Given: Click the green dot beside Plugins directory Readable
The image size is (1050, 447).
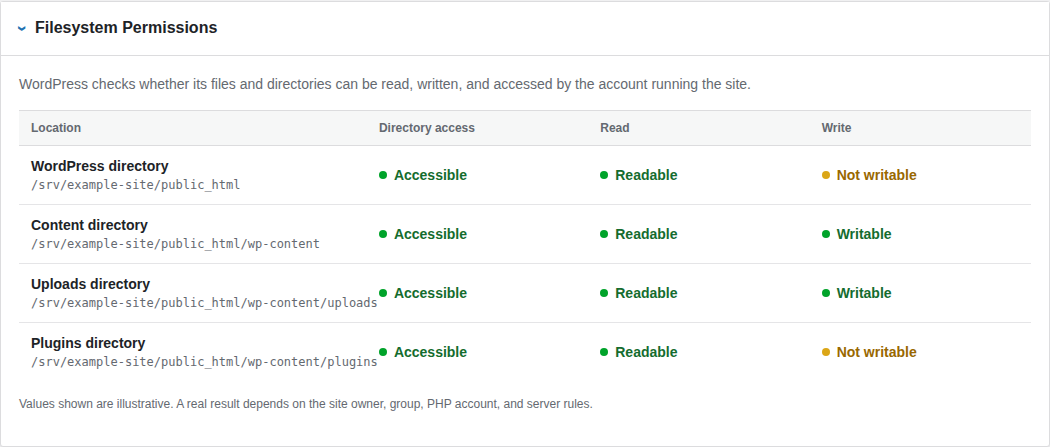Looking at the screenshot, I should (604, 352).
